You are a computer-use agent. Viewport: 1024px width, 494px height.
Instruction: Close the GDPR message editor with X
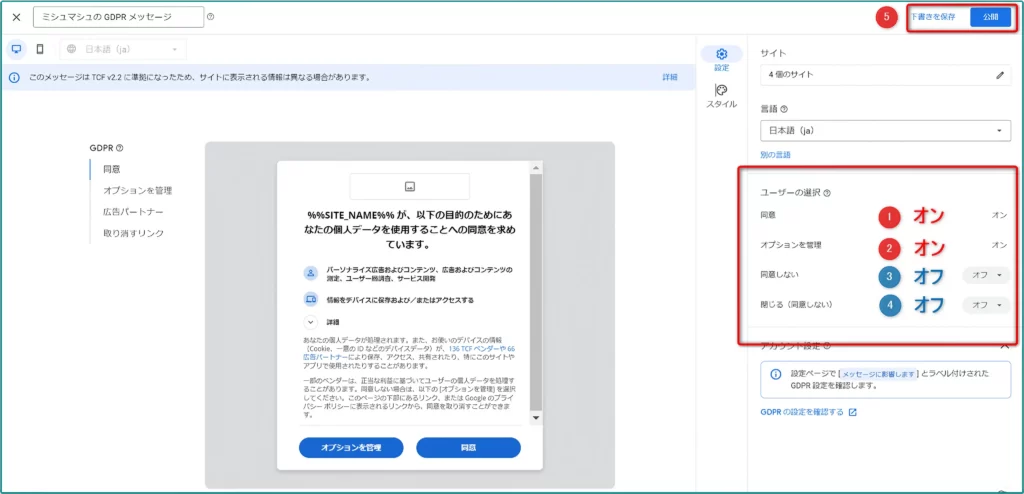16,17
